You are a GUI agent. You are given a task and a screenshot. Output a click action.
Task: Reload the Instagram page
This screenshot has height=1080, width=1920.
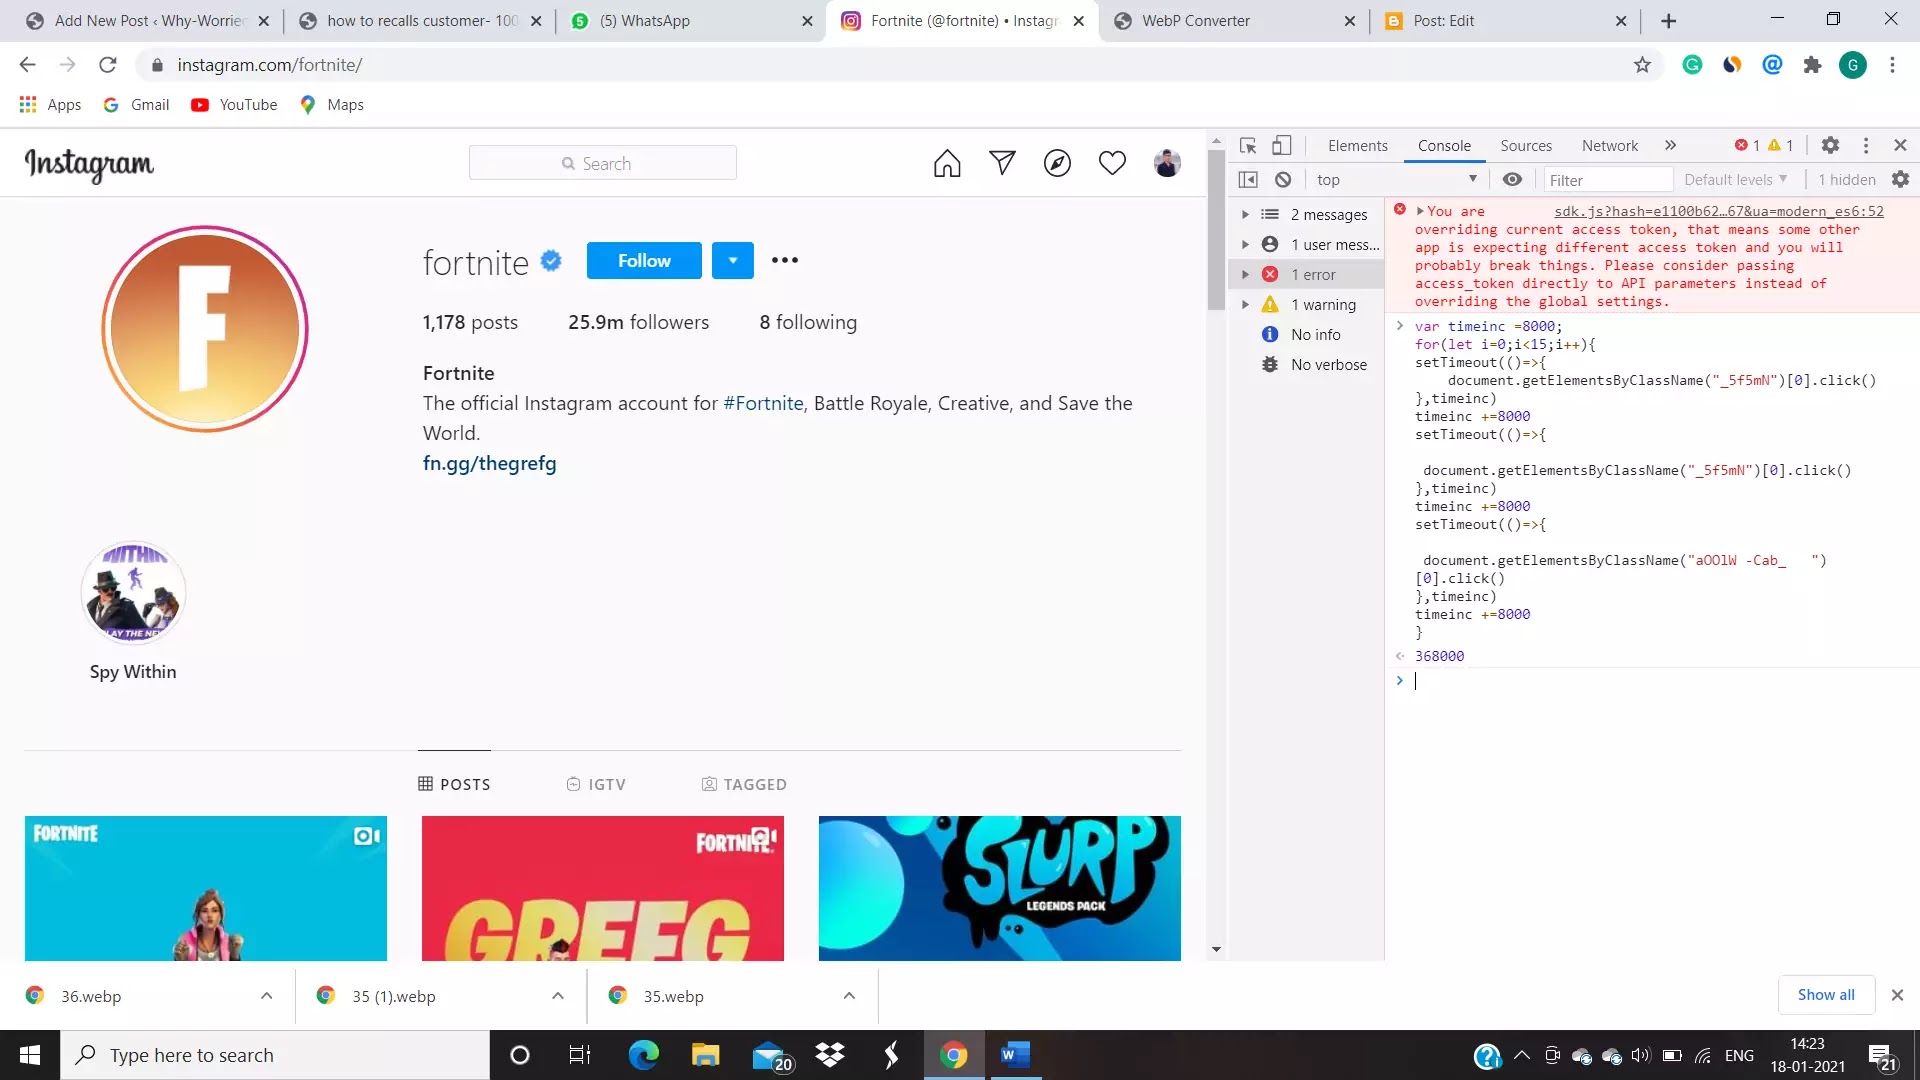tap(108, 65)
